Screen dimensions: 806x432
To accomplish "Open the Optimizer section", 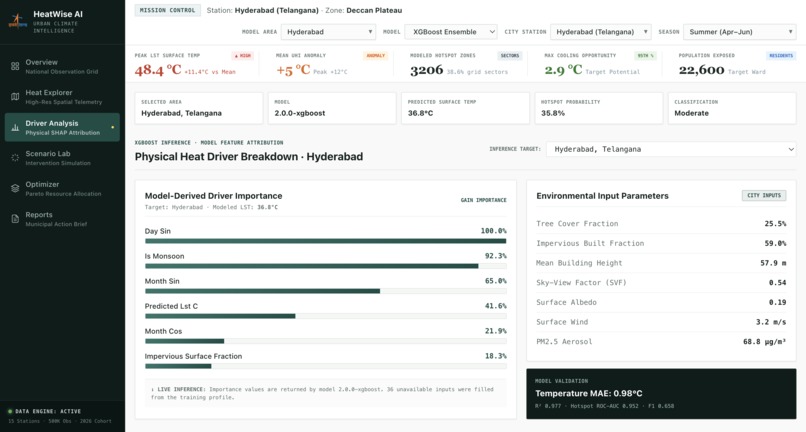I will [x=62, y=188].
